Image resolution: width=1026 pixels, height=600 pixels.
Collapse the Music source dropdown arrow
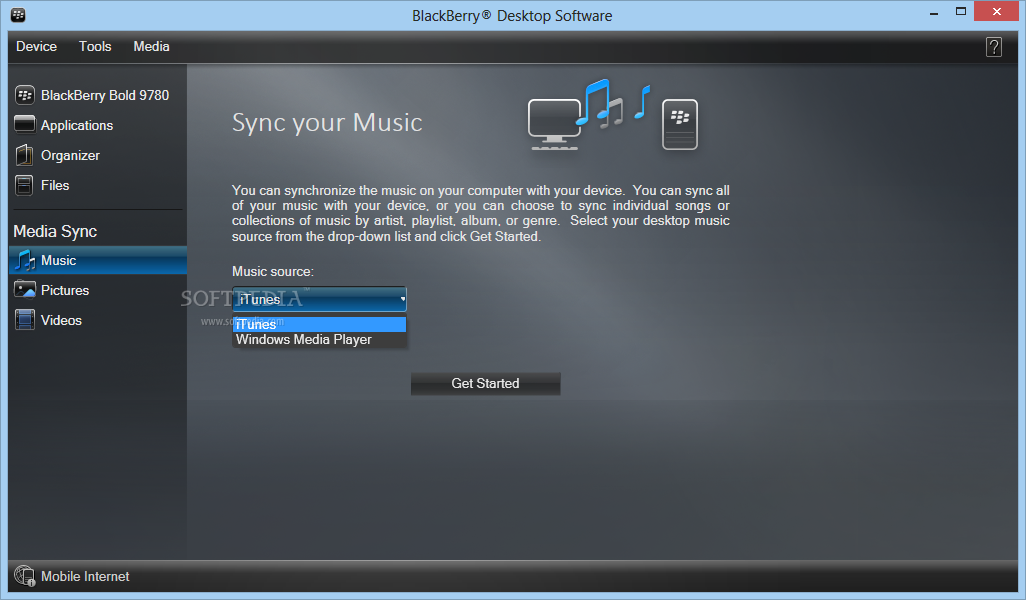tap(402, 299)
